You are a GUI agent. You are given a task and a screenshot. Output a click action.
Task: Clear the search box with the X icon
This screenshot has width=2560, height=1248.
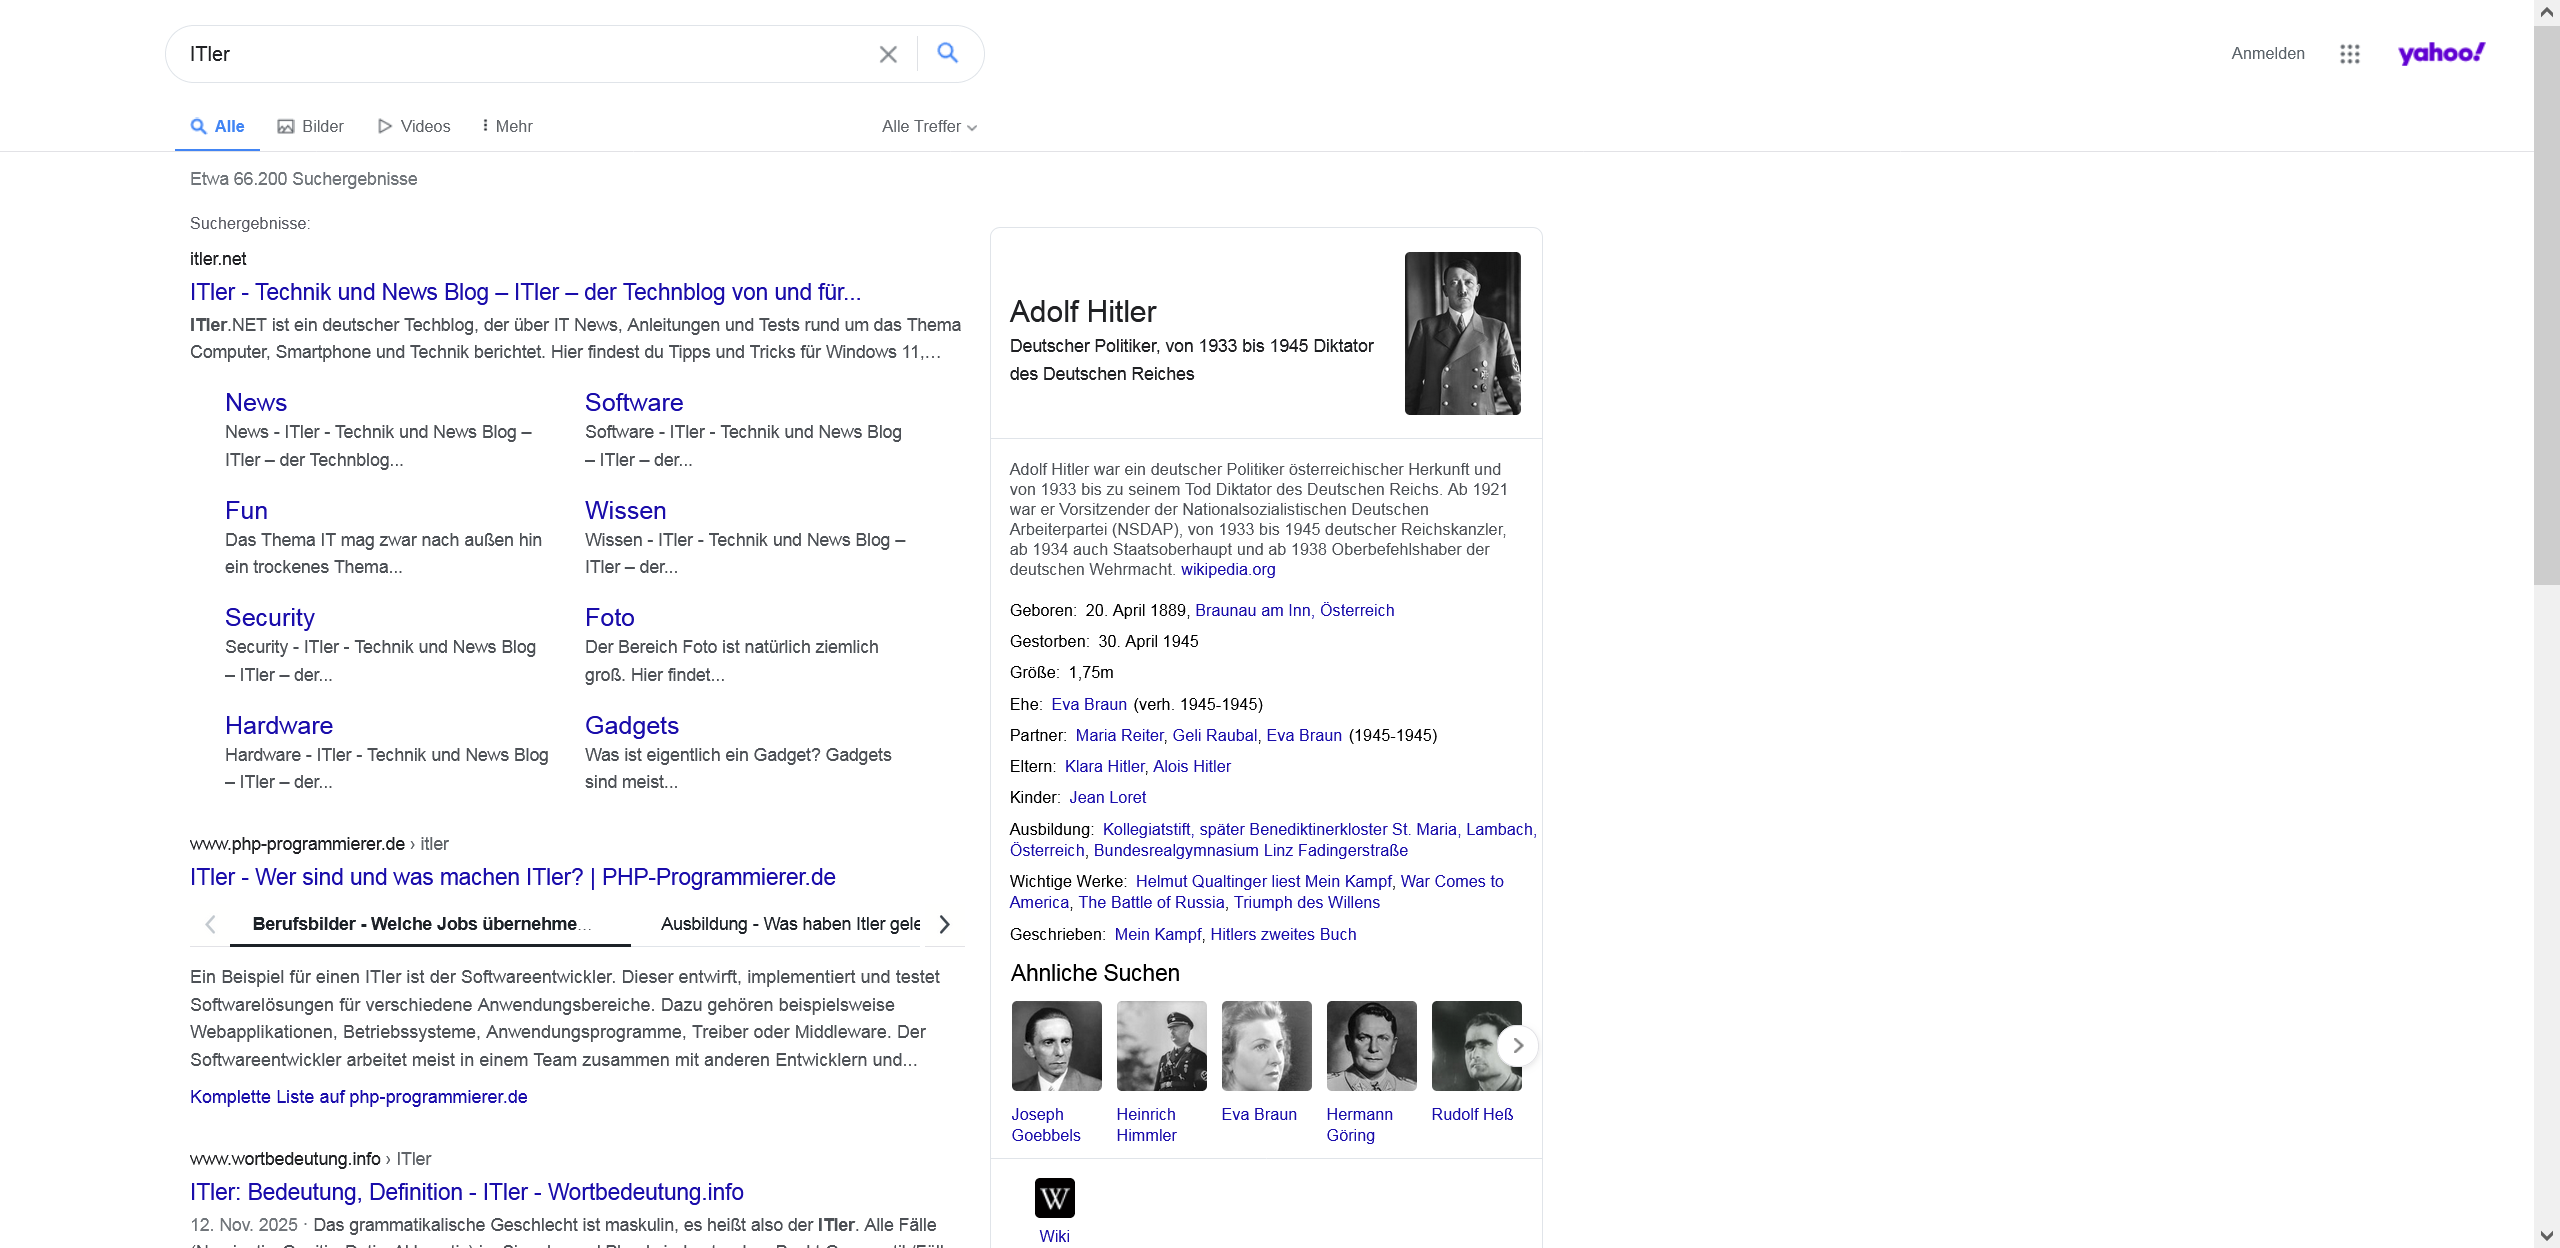(x=888, y=54)
